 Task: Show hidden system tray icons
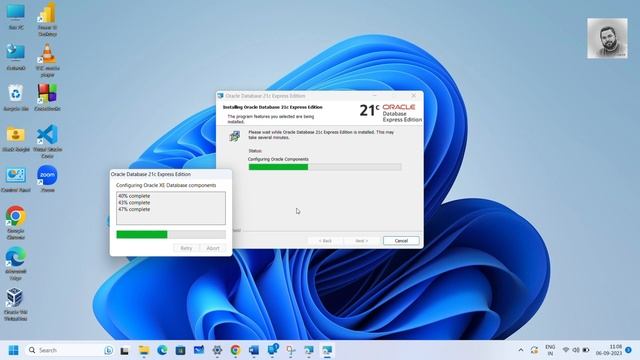click(x=521, y=350)
